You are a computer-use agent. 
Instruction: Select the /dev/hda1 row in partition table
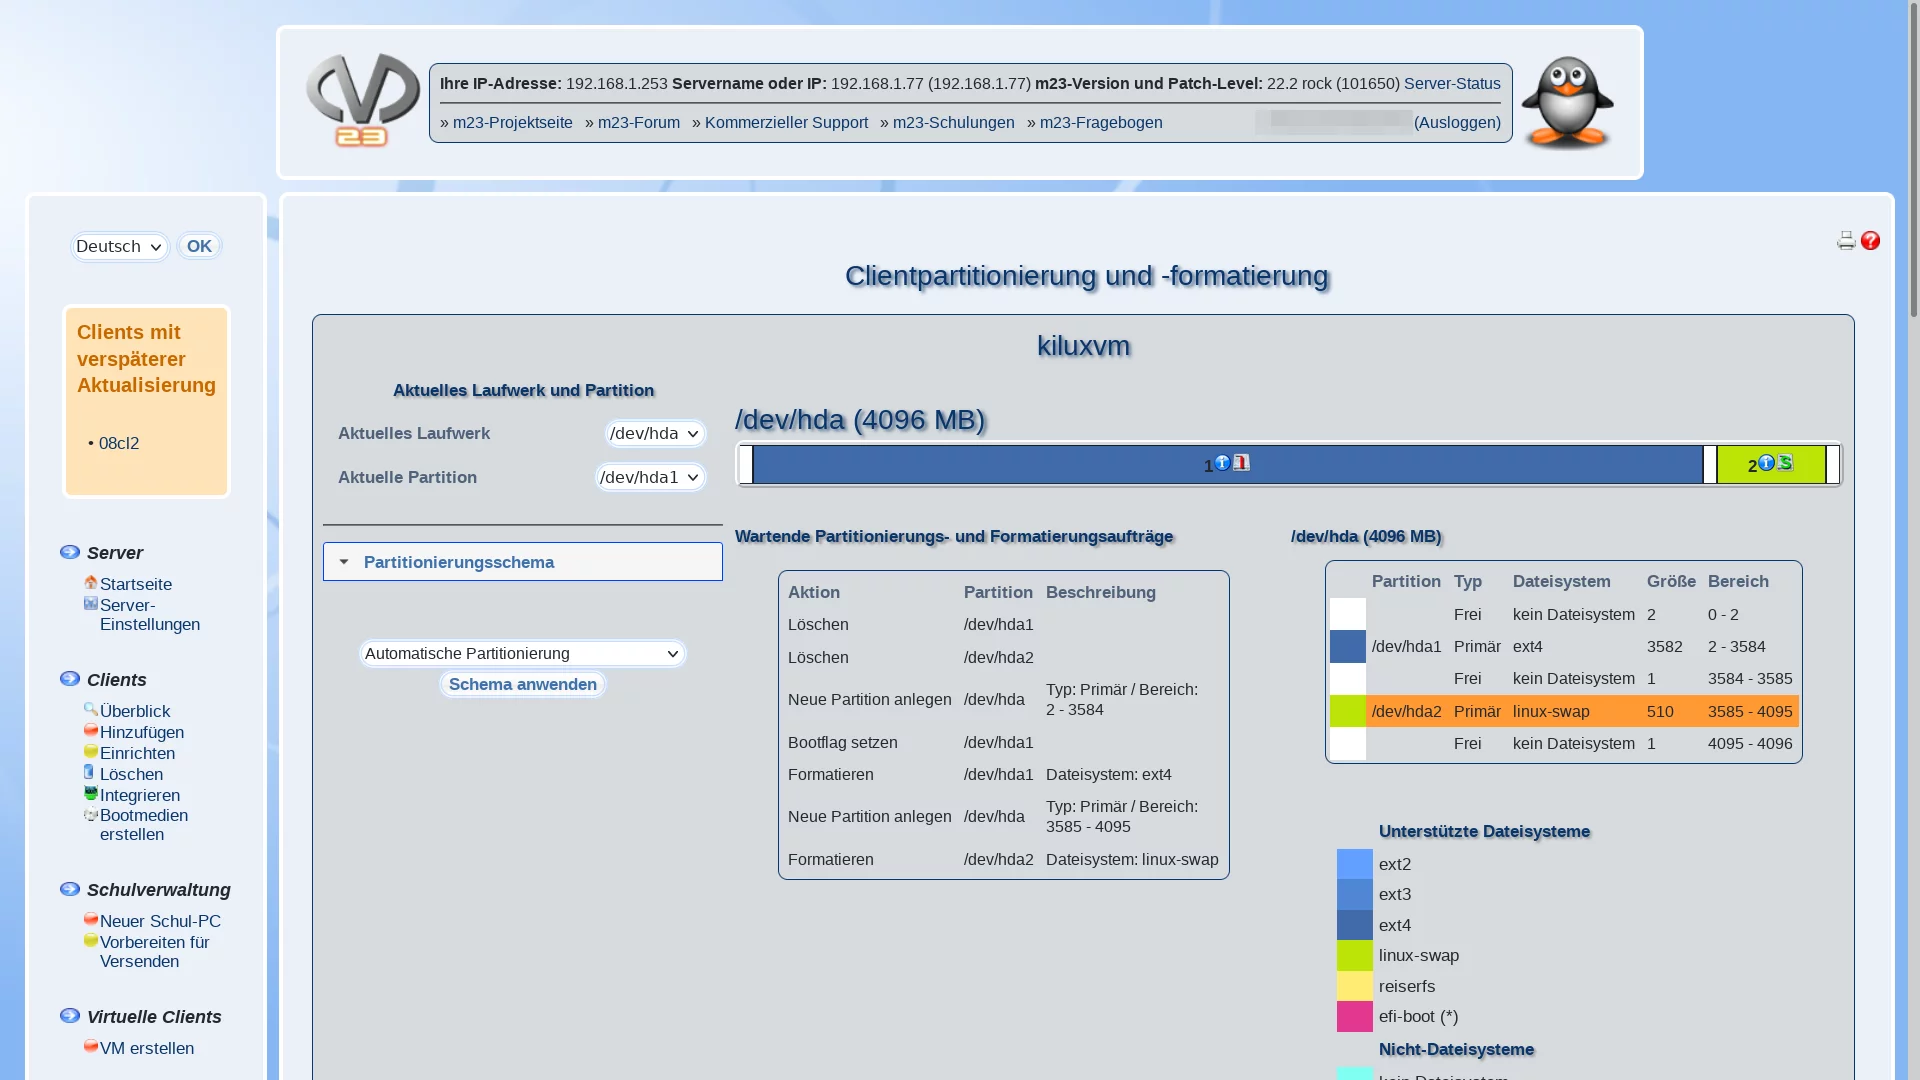(1564, 647)
